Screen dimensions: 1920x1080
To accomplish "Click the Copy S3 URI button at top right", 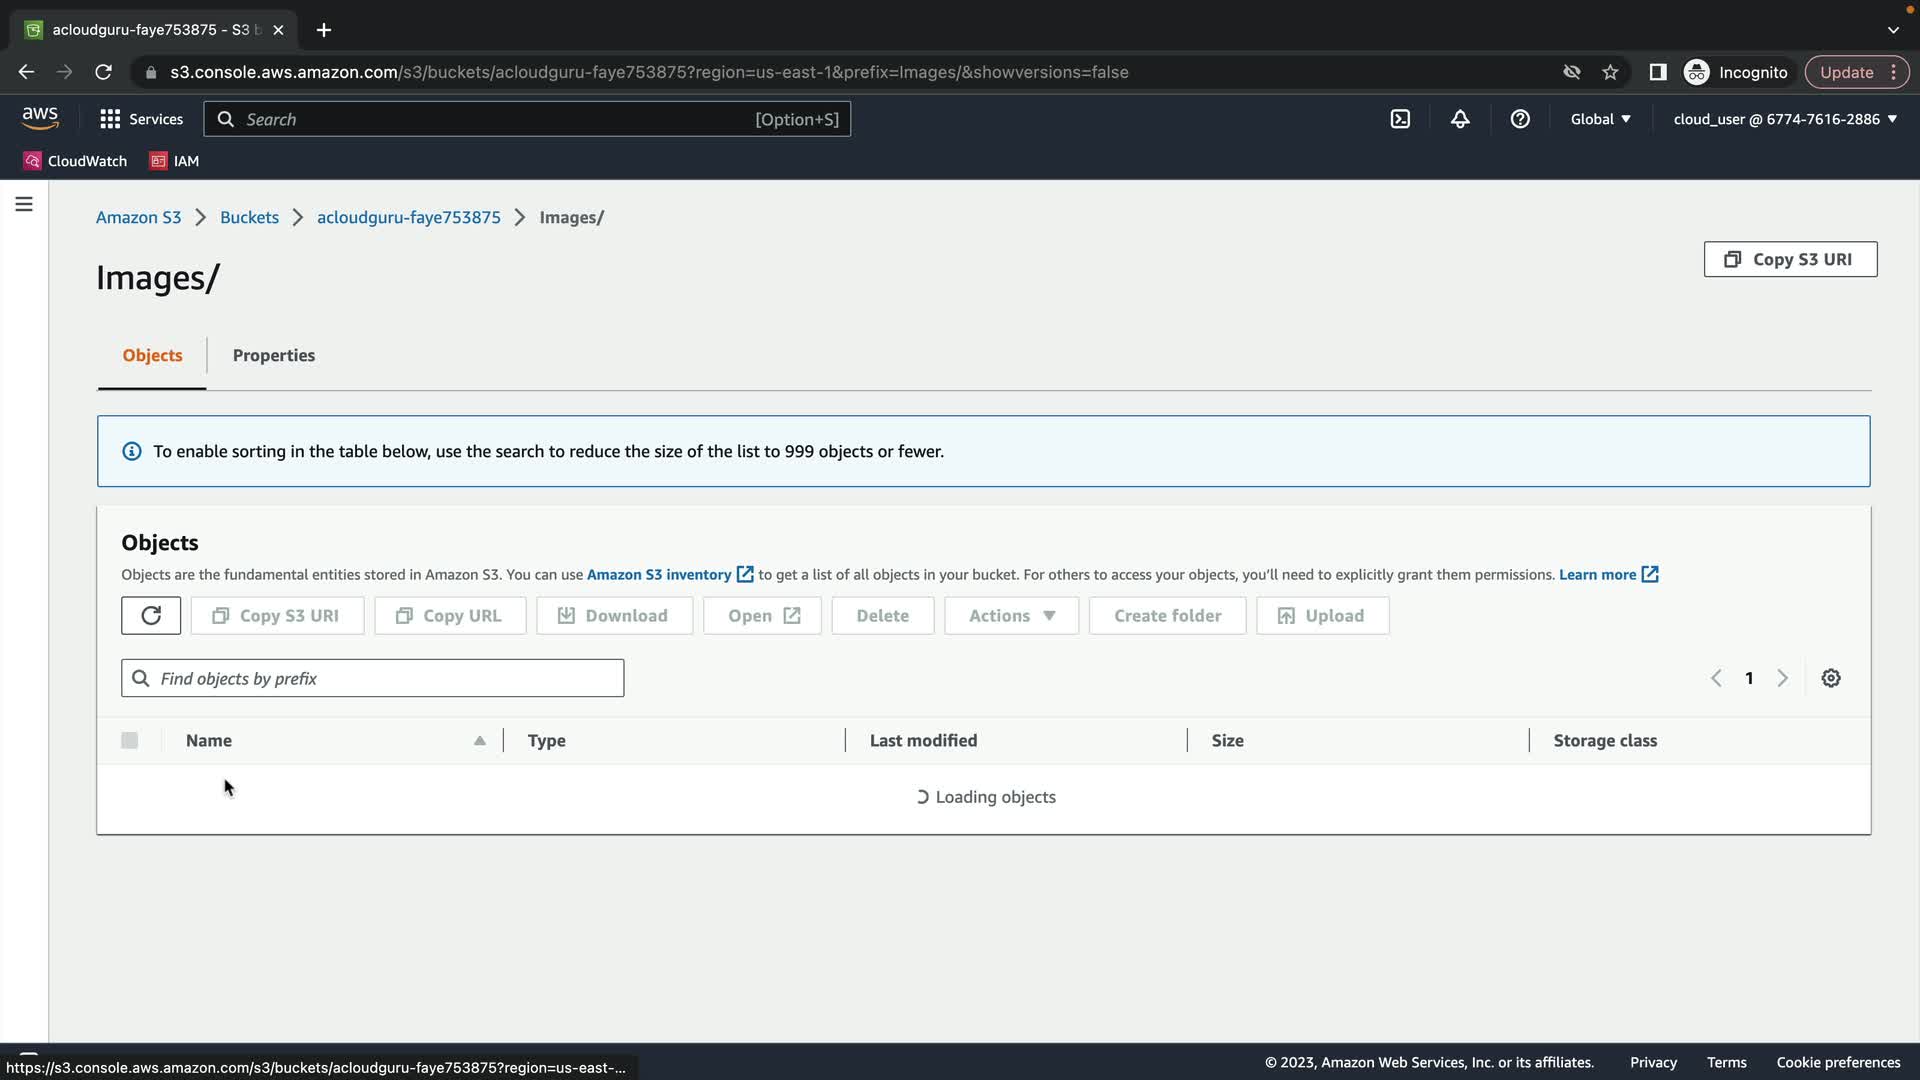I will point(1790,259).
